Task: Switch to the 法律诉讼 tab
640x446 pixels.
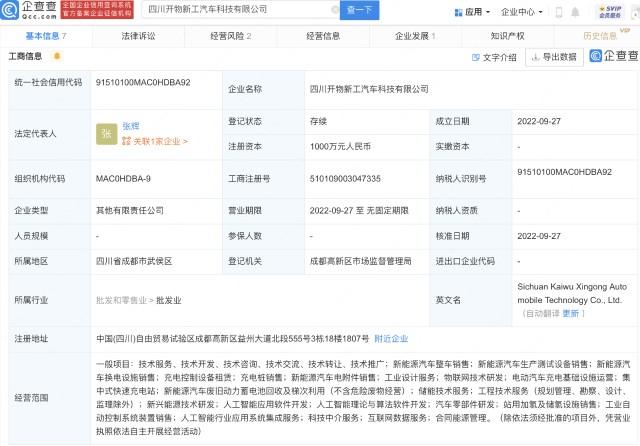Action: [x=138, y=36]
